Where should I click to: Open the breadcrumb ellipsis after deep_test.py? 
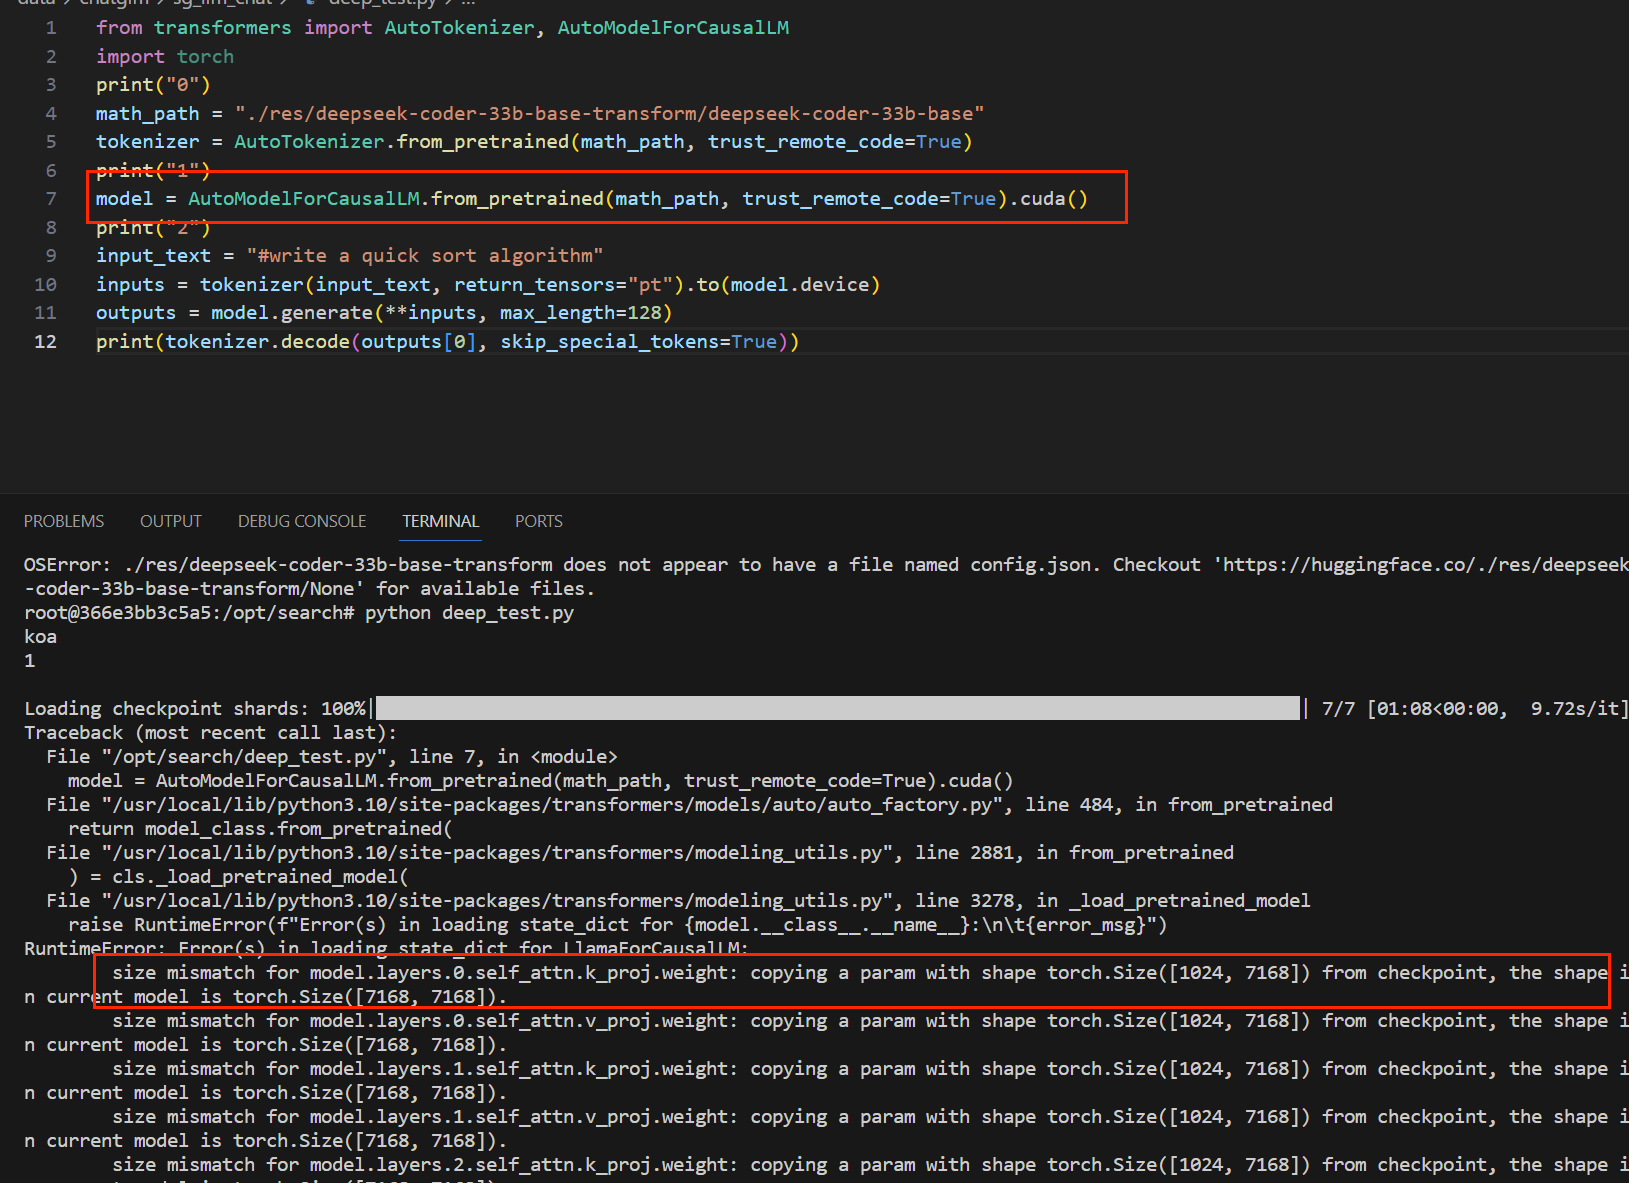pyautogui.click(x=467, y=3)
